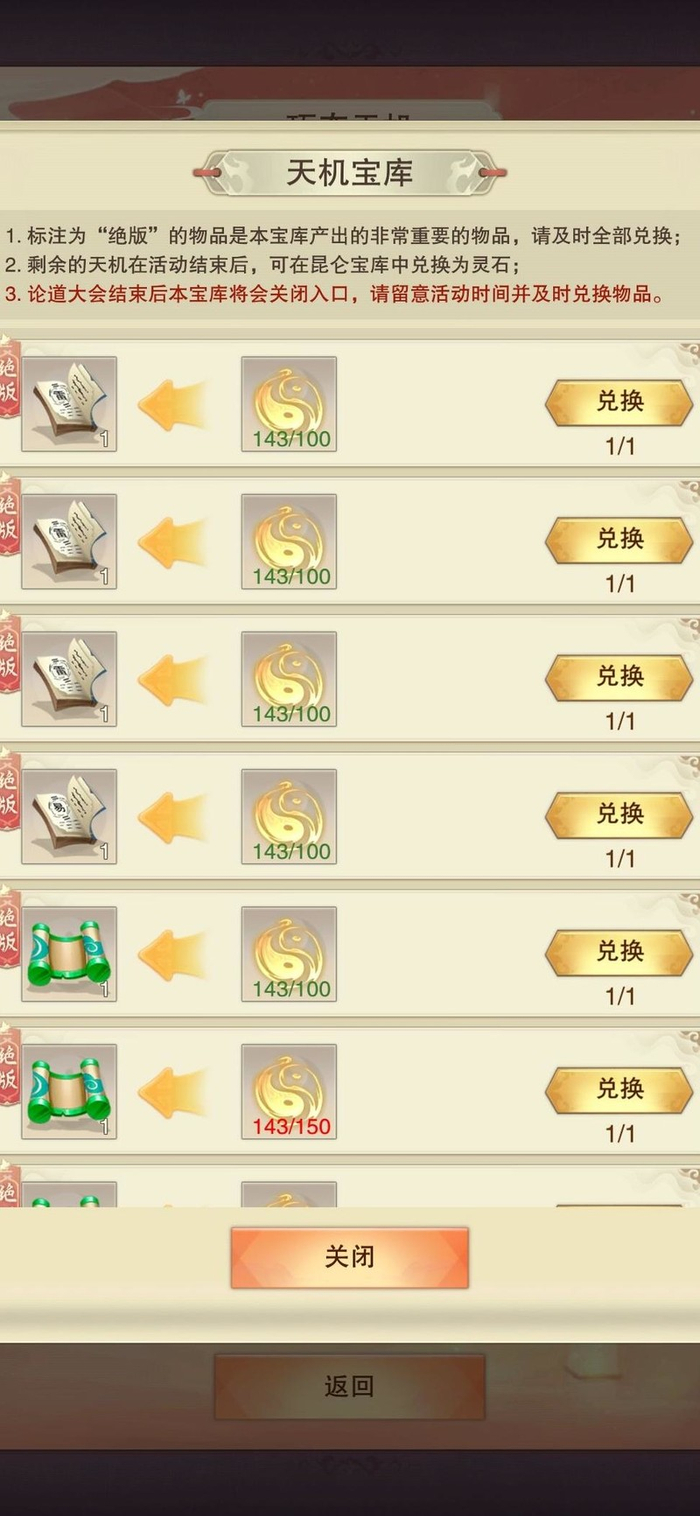Screen dimensions: 700x1516
Task: Tap the 易 book icon in the fourth row
Action: coord(69,816)
